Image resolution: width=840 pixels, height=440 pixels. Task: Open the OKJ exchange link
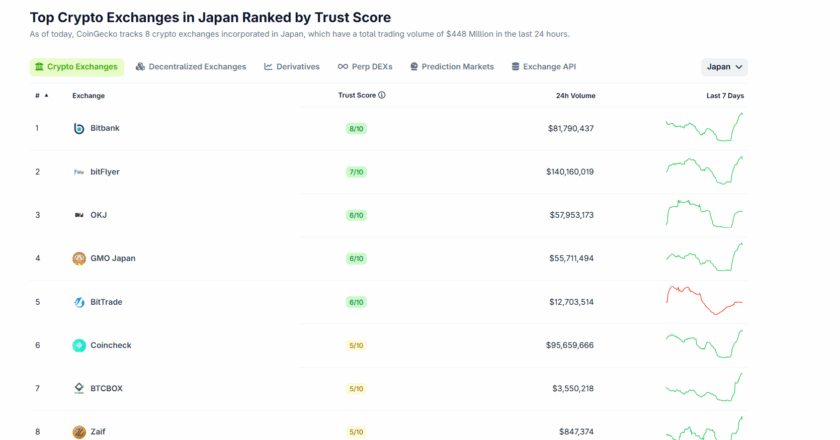pos(99,215)
